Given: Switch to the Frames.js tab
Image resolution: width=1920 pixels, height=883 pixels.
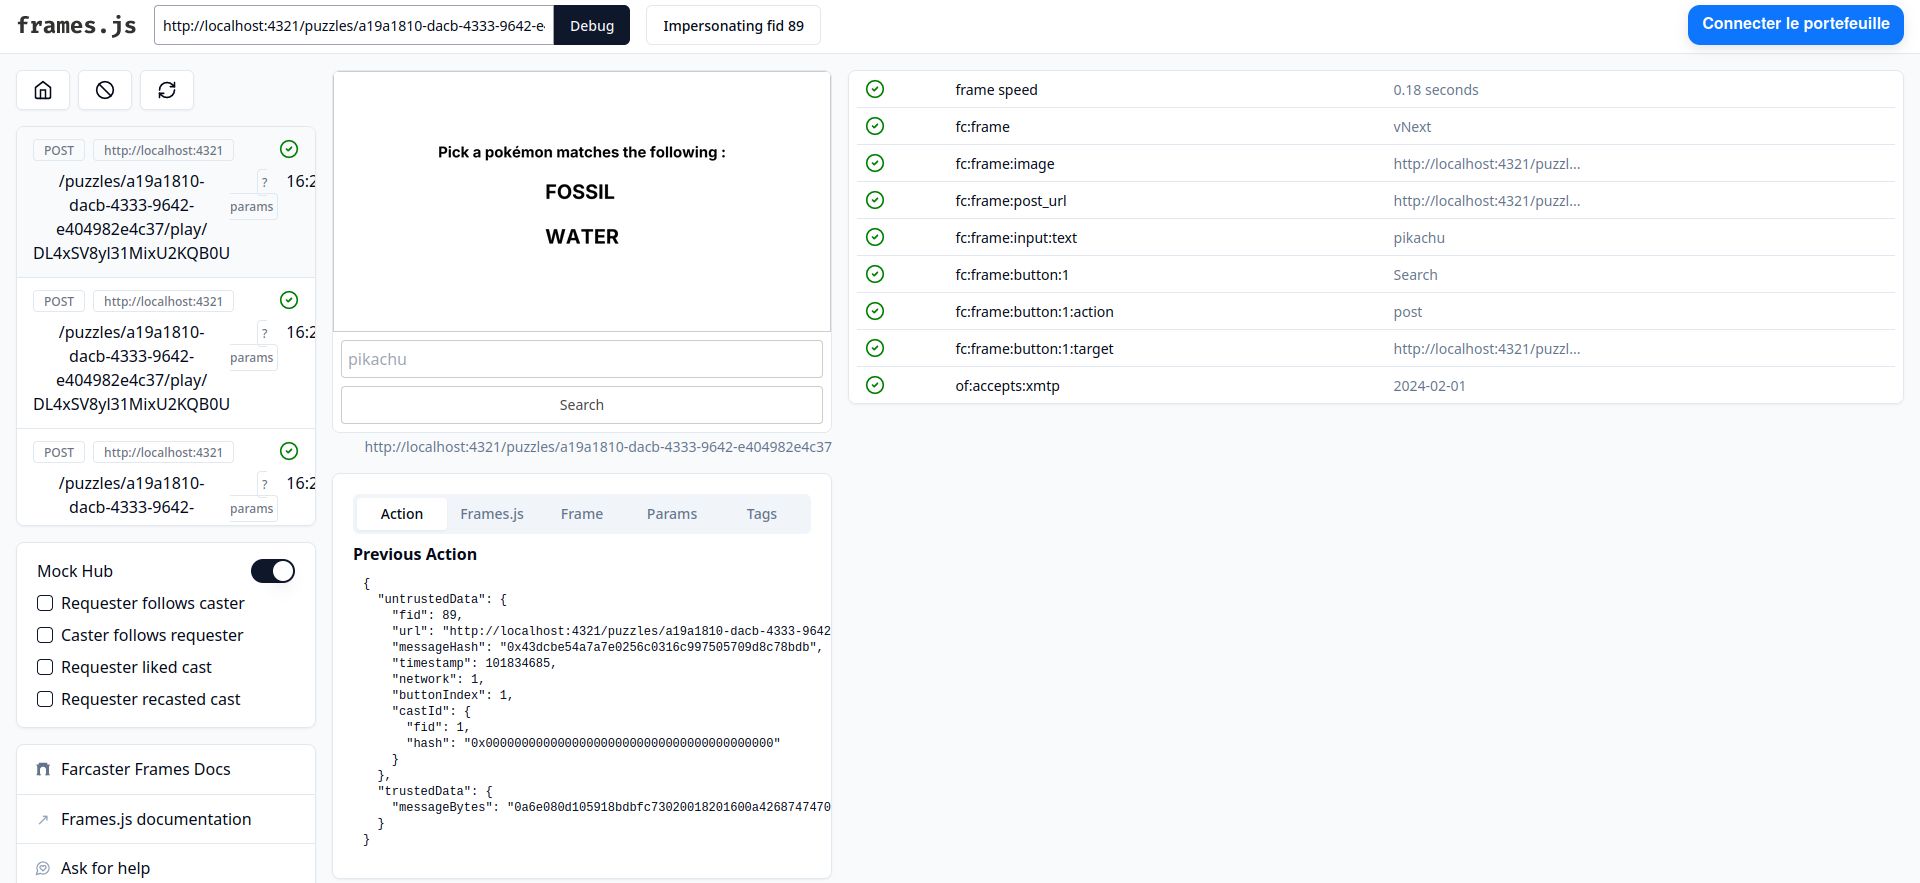Looking at the screenshot, I should coord(492,514).
